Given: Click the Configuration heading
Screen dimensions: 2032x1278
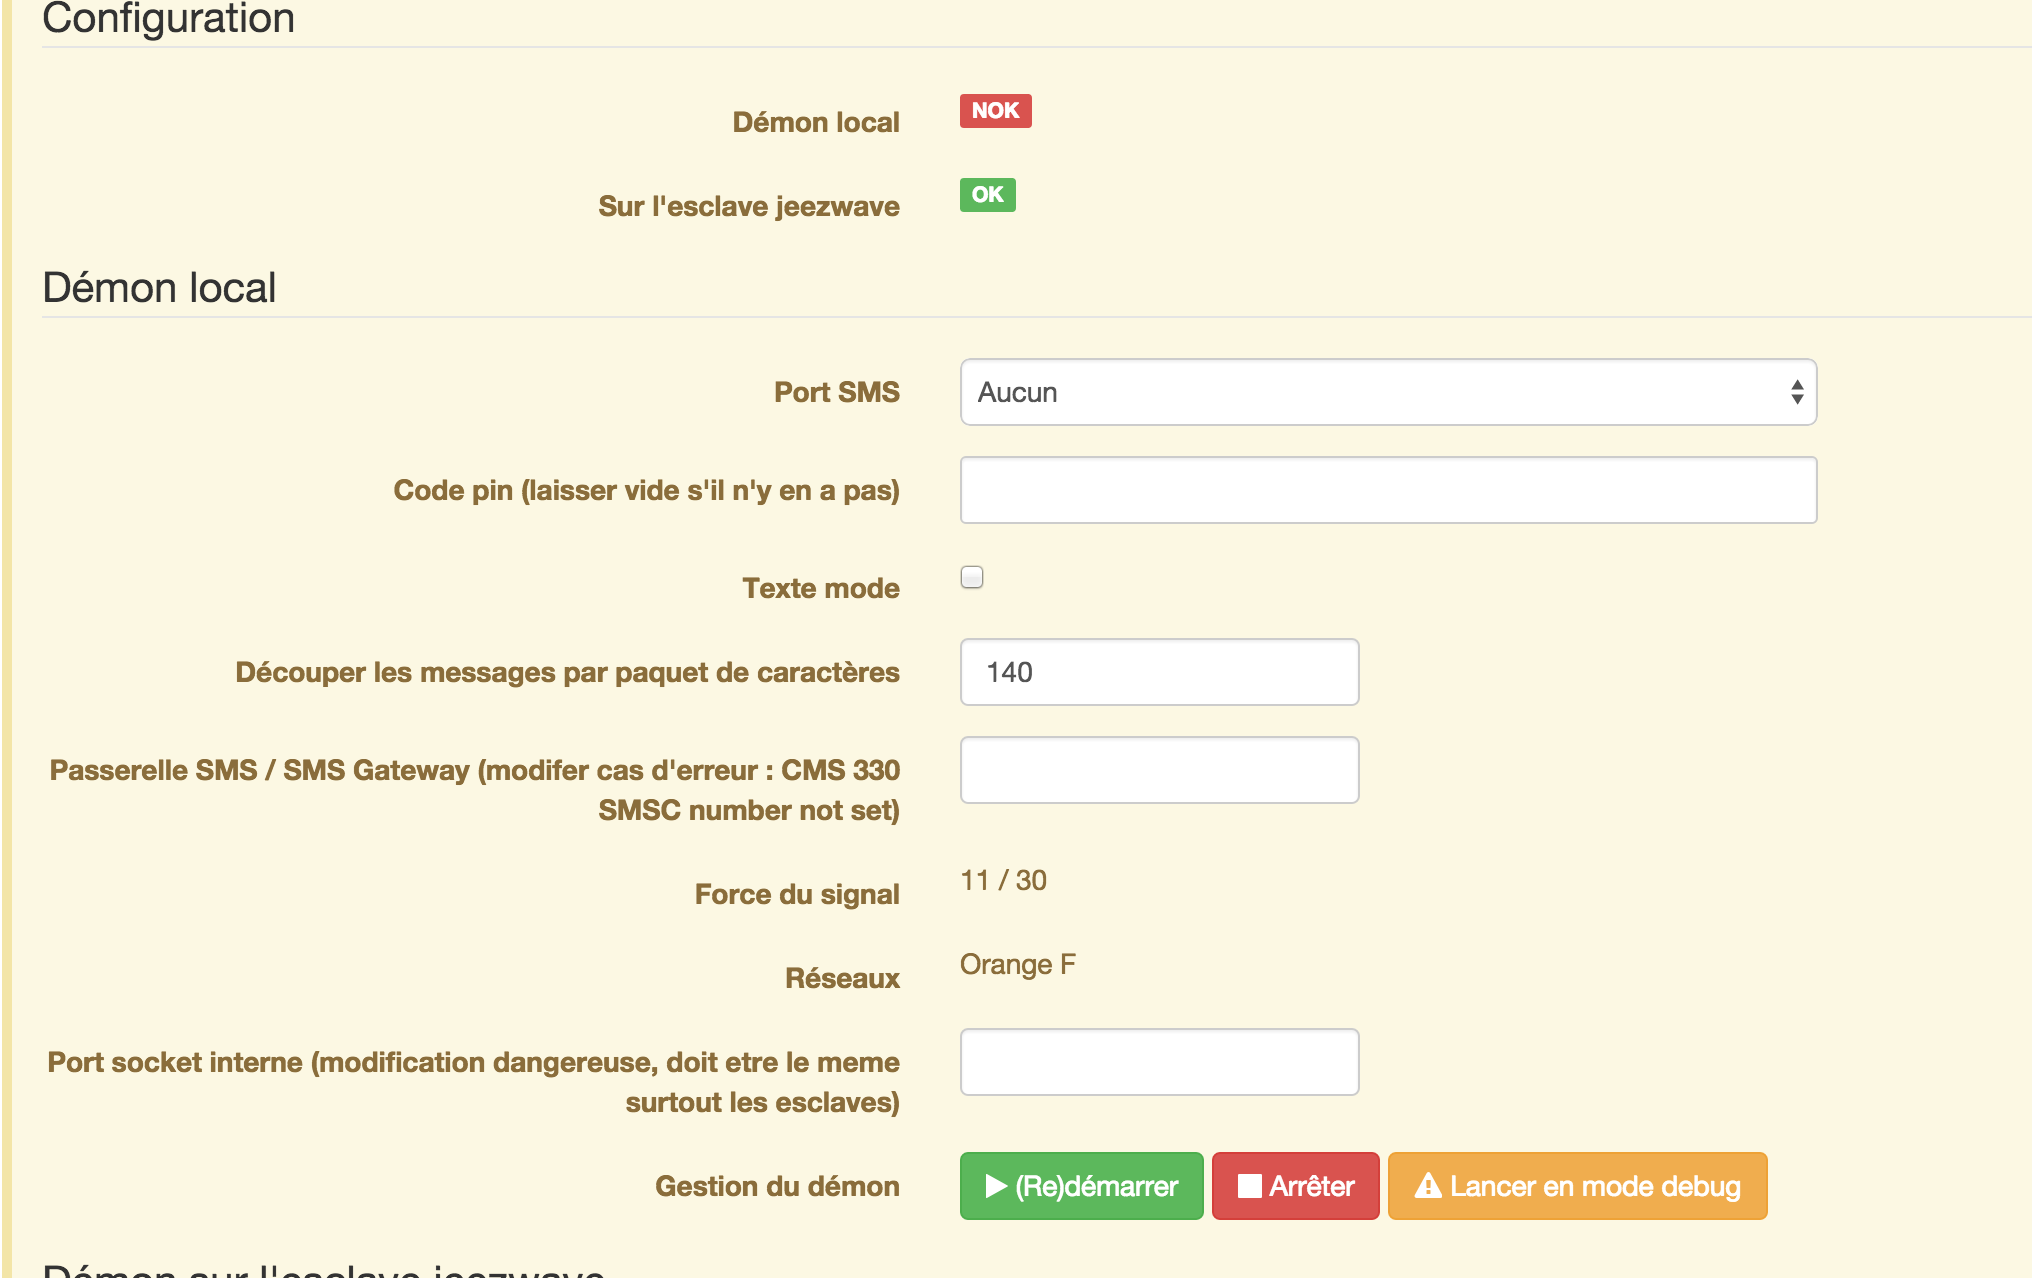Looking at the screenshot, I should (168, 19).
